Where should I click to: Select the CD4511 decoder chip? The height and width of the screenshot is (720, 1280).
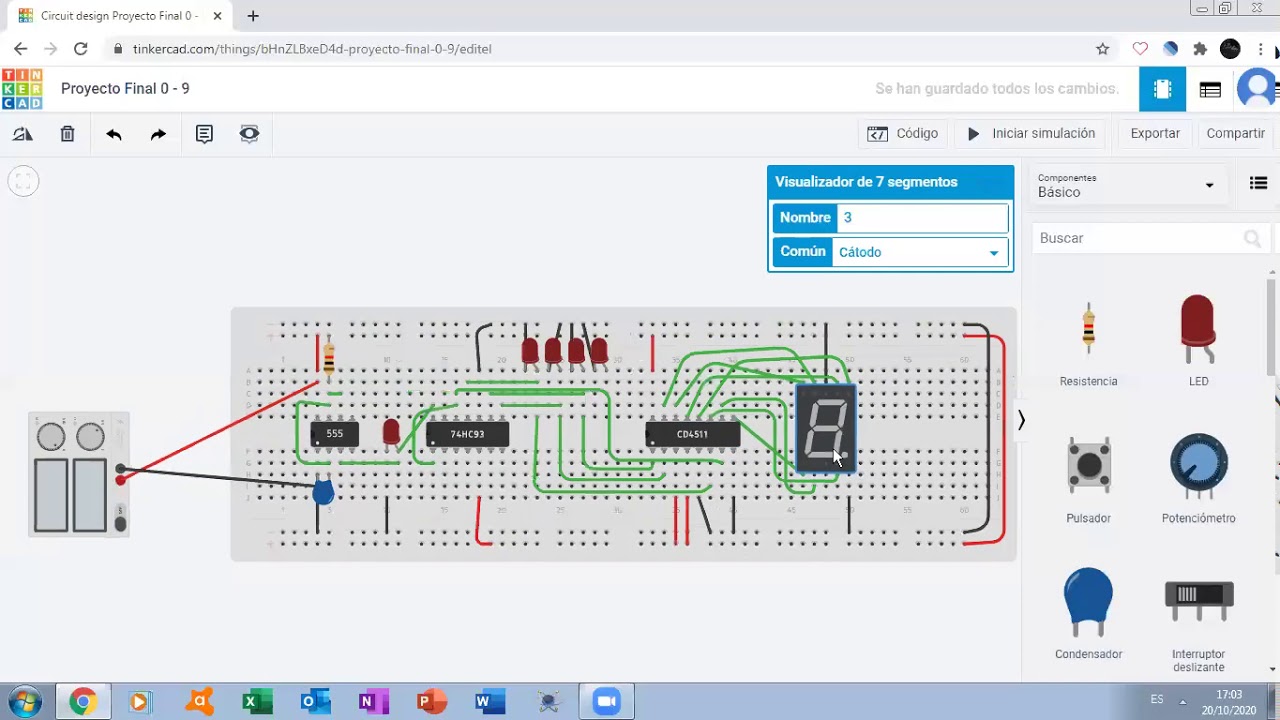pyautogui.click(x=692, y=434)
